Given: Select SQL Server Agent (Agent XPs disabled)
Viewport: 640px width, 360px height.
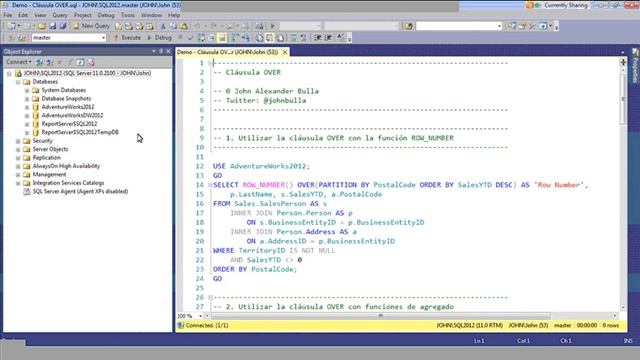Looking at the screenshot, I should tap(80, 191).
